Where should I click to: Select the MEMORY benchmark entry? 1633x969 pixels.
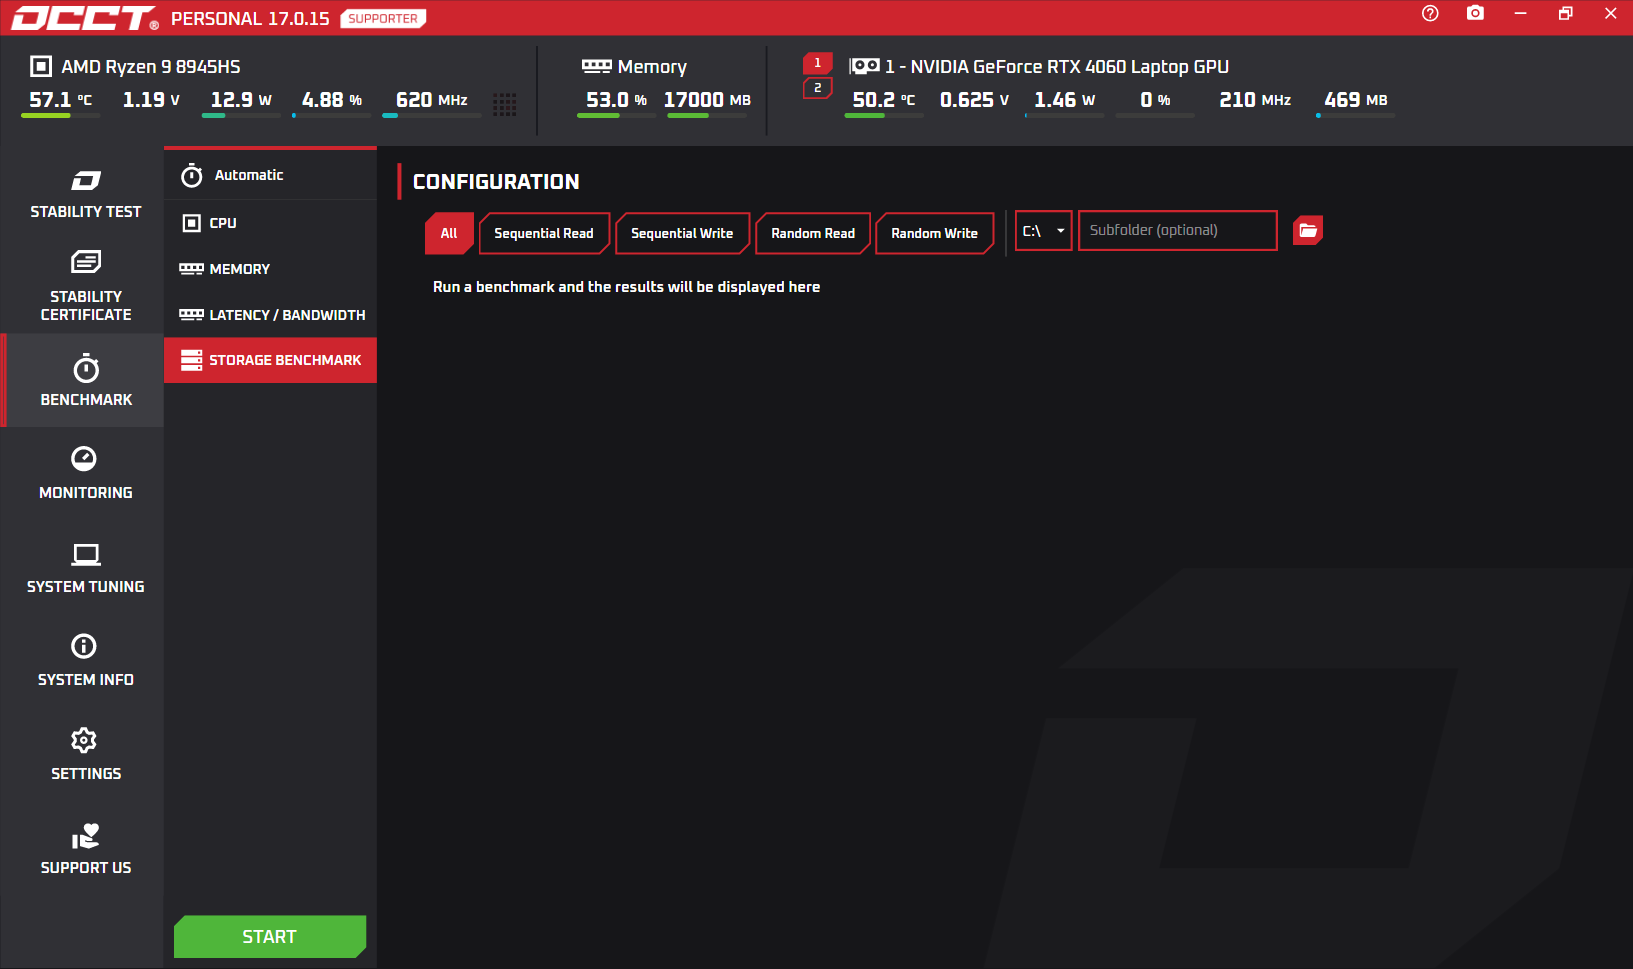click(270, 269)
